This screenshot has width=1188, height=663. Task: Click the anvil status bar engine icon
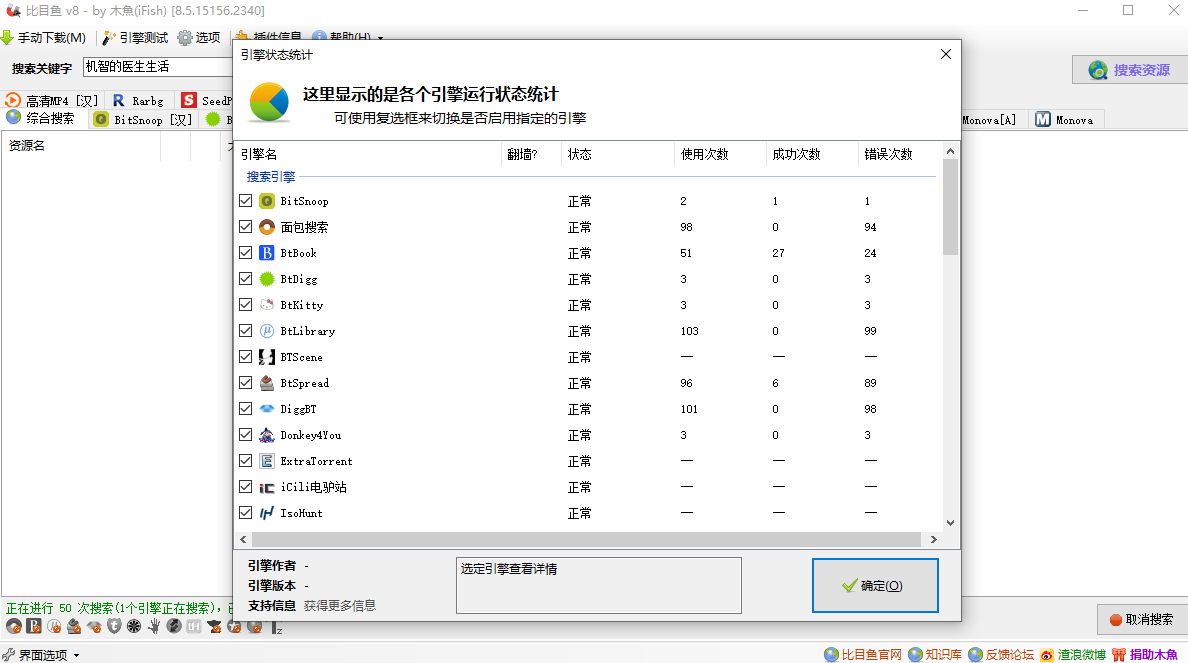[214, 626]
